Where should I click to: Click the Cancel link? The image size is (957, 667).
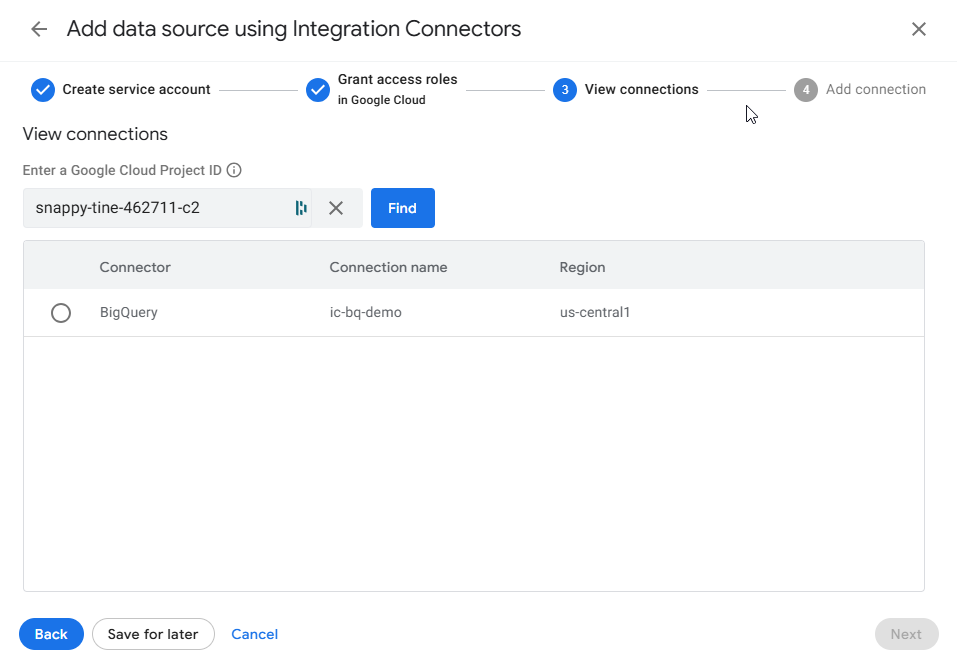(254, 634)
